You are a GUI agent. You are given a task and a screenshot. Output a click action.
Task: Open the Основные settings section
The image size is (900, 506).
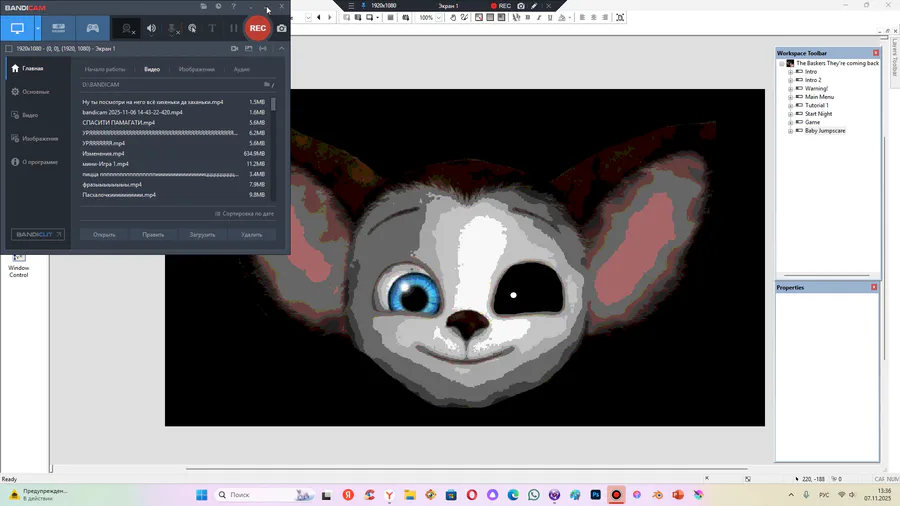pyautogui.click(x=38, y=92)
